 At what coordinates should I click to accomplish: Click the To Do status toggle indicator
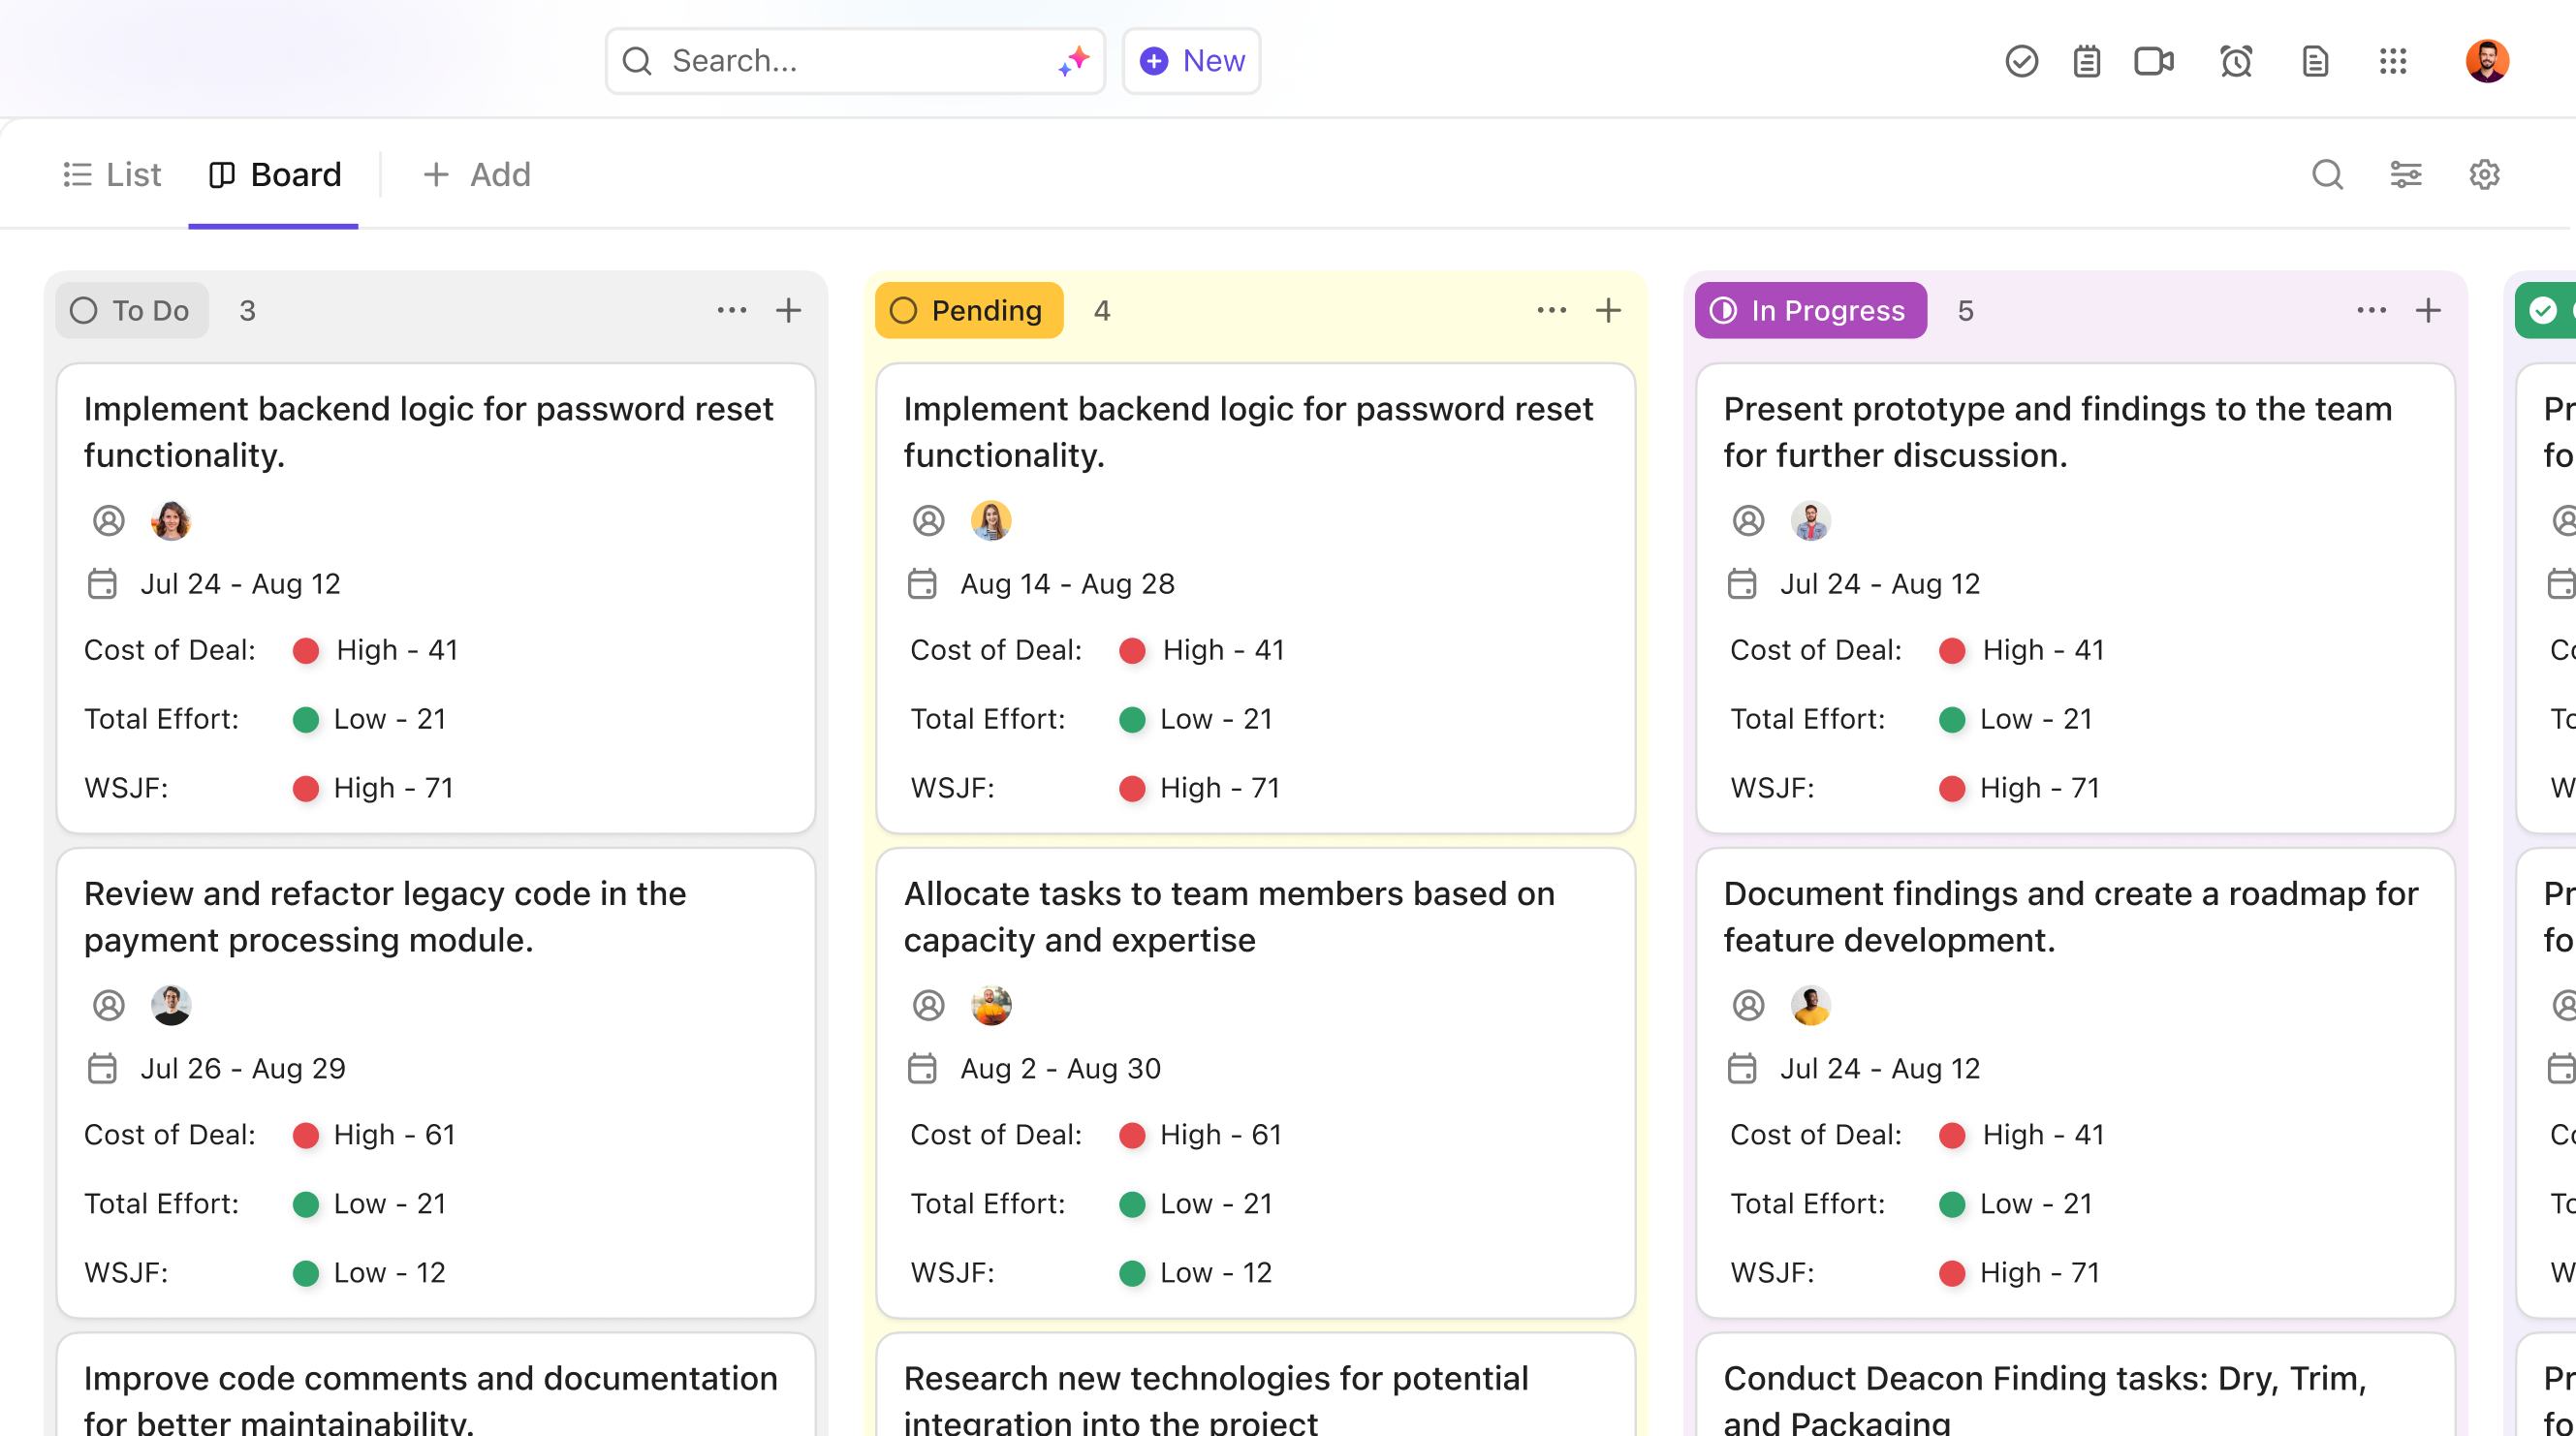tap(83, 309)
